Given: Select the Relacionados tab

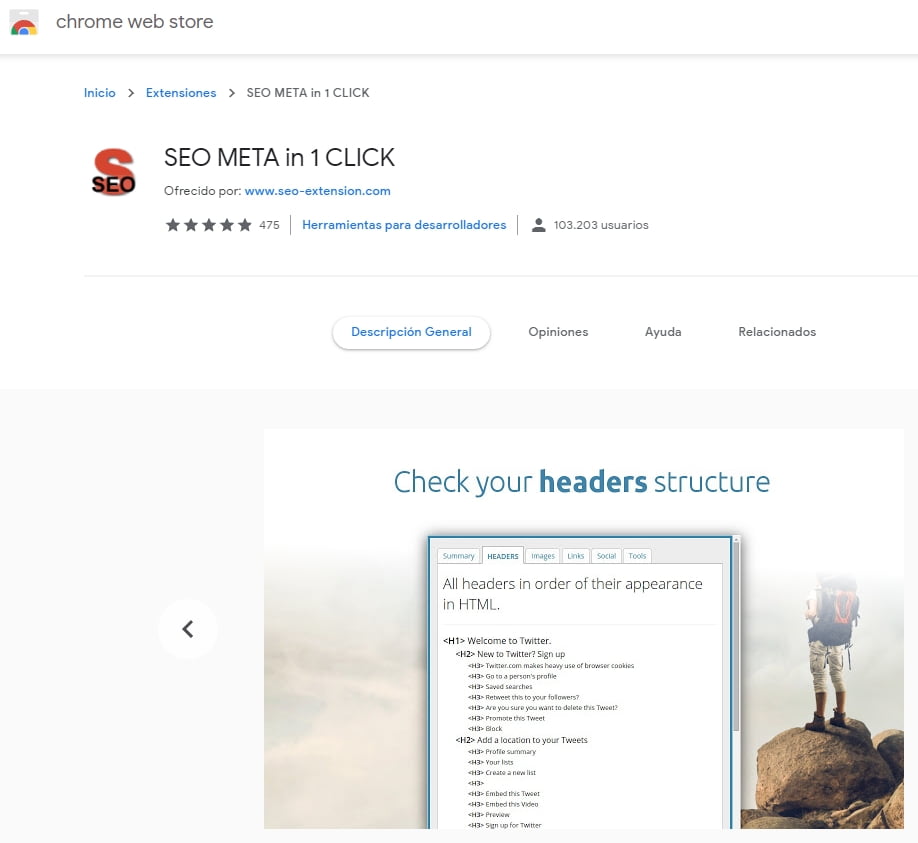Looking at the screenshot, I should [777, 331].
